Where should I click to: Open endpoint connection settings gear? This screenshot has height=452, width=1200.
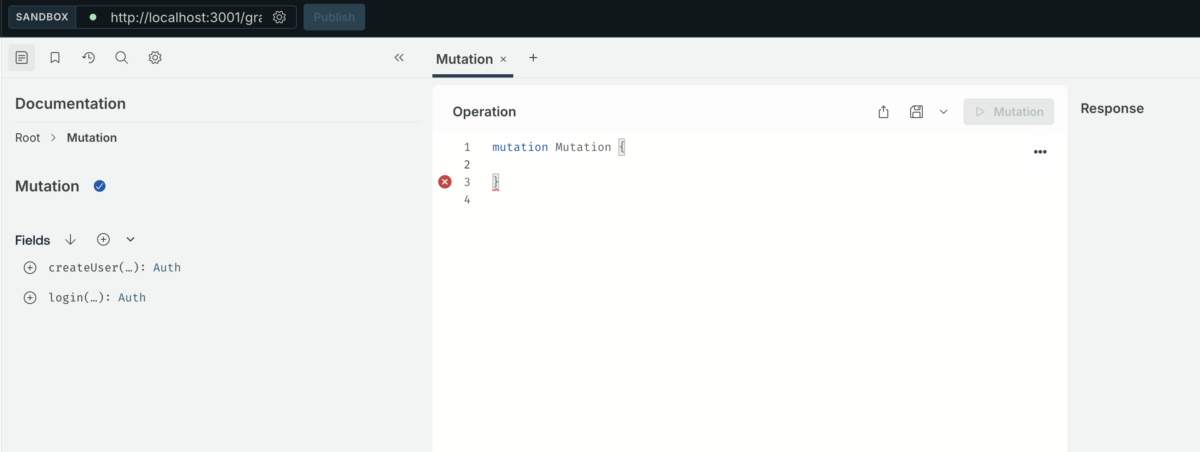pyautogui.click(x=280, y=17)
